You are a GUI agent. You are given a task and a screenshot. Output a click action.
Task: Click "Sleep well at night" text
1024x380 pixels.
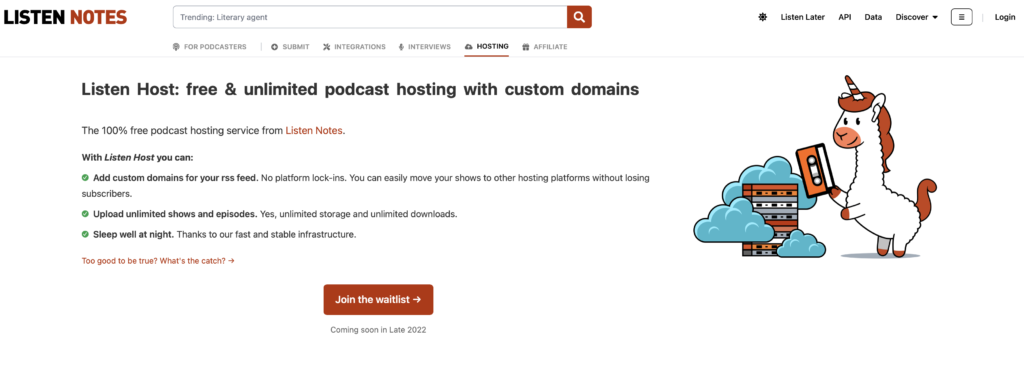[133, 234]
